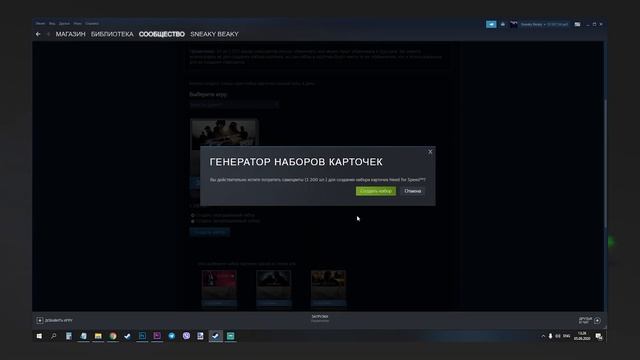Open the Друзья и чат plus icon
The height and width of the screenshot is (360, 640).
(x=597, y=320)
